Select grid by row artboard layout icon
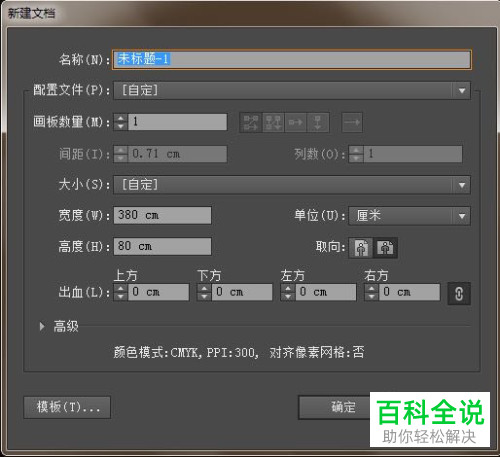Viewport: 500px width, 457px height. [251, 123]
